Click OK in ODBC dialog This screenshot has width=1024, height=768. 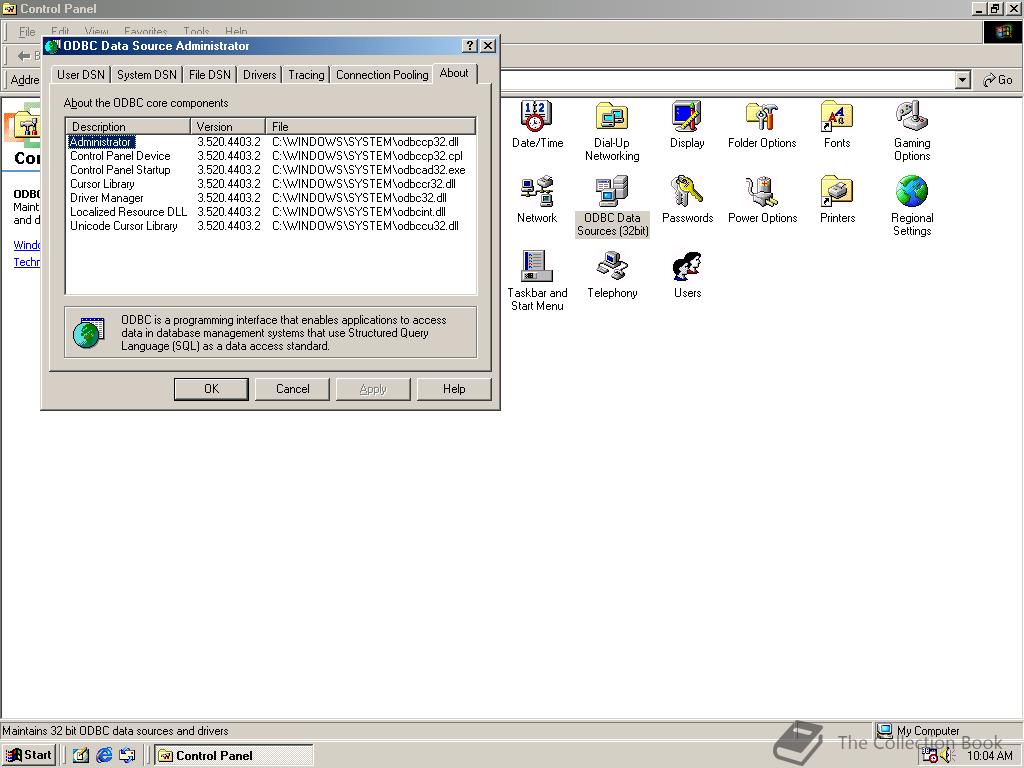pos(211,389)
